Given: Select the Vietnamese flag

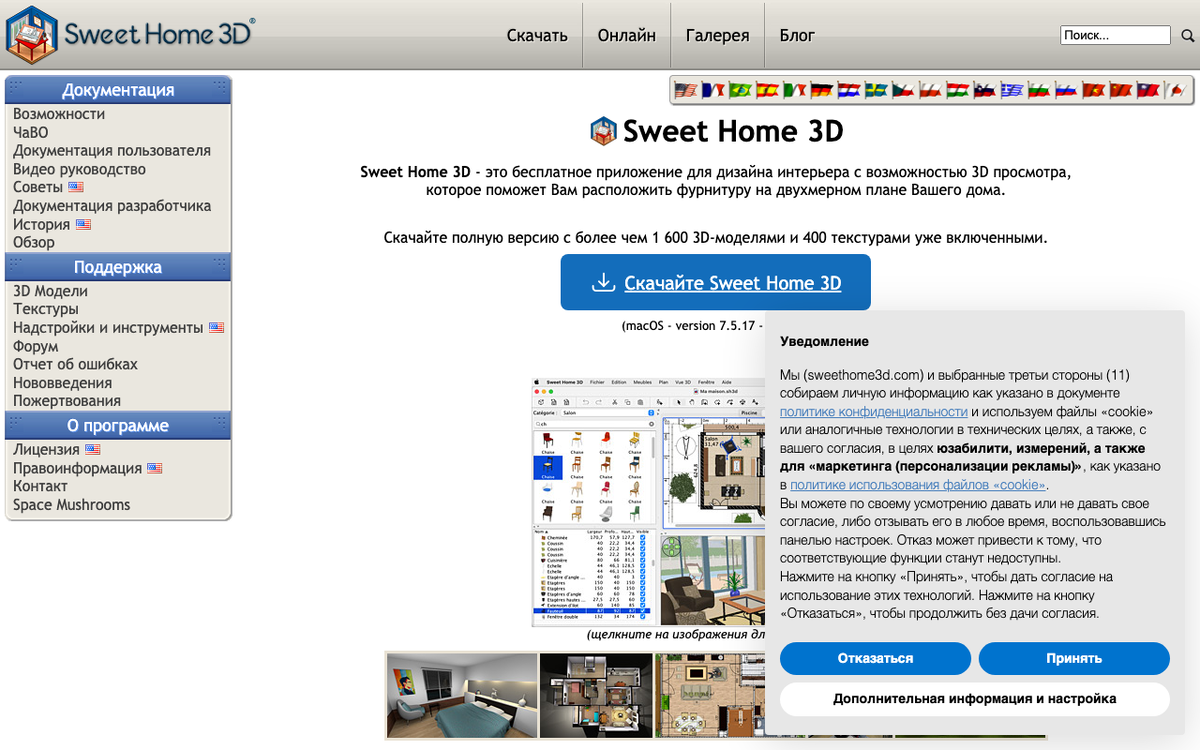Looking at the screenshot, I should (1093, 90).
